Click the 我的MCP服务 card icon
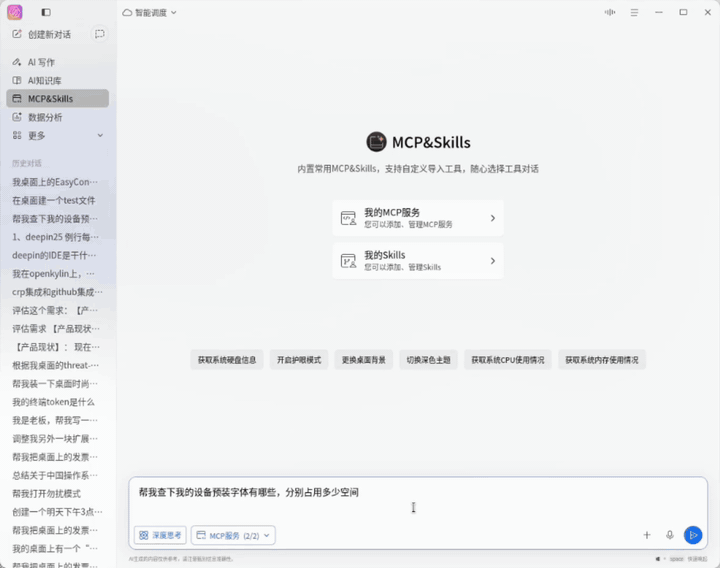Viewport: 720px width, 568px height. coord(349,218)
